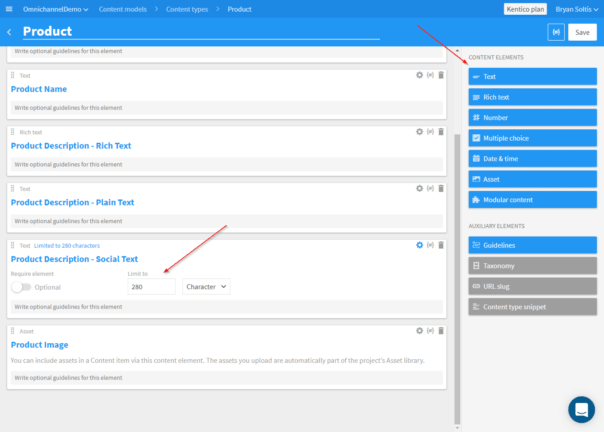Show codename of Product Image element
Image resolution: width=604 pixels, height=432 pixels.
[x=430, y=331]
